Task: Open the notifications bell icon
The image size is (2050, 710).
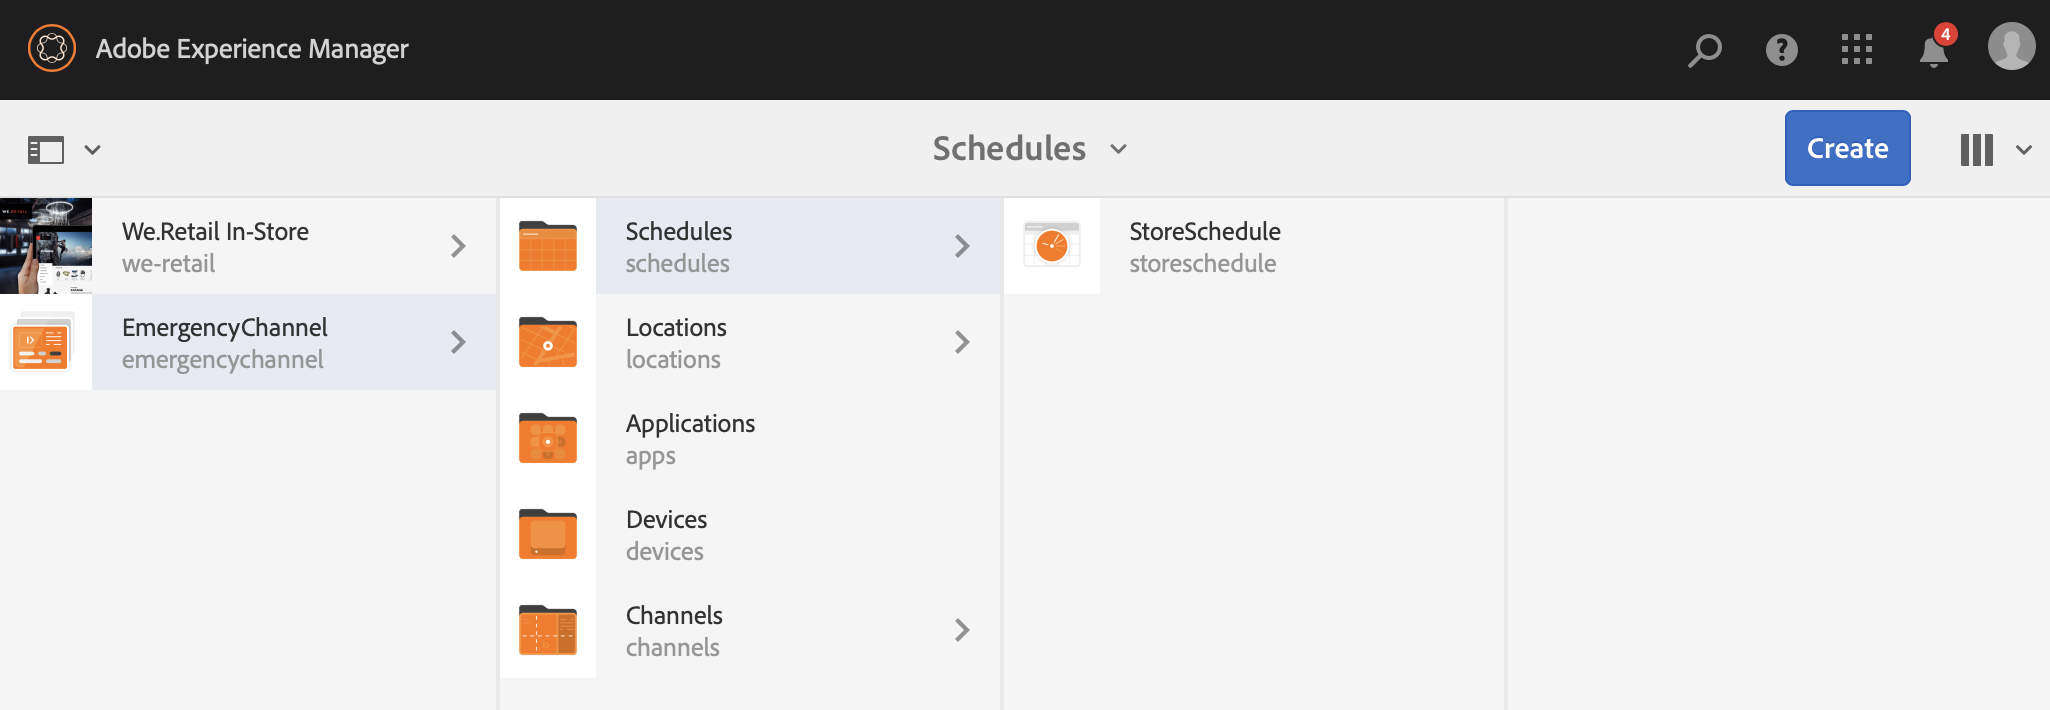Action: point(1934,50)
